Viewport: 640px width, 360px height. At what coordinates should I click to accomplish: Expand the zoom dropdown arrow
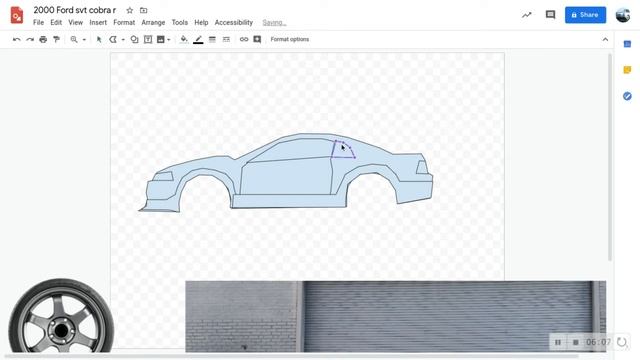(x=84, y=40)
